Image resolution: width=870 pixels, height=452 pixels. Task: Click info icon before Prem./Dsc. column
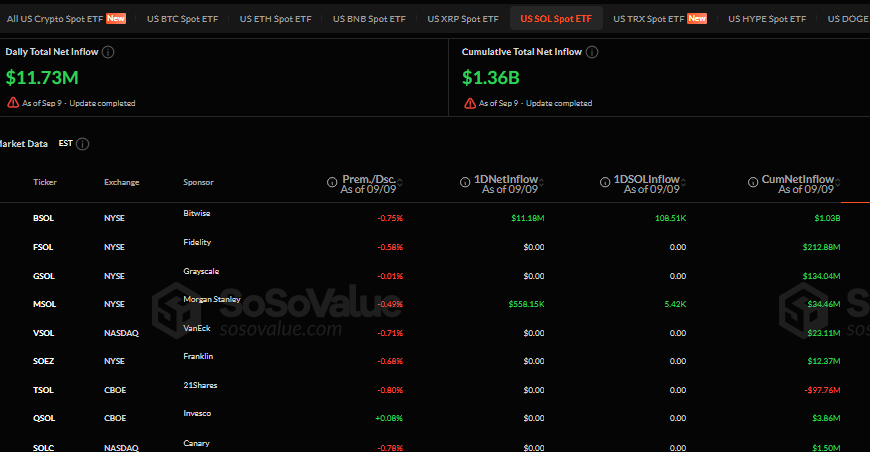(332, 182)
